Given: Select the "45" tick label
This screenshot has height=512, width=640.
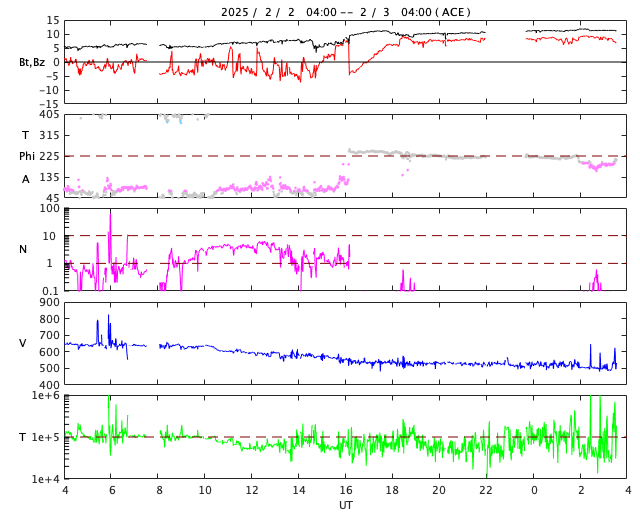Looking at the screenshot, I should [x=53, y=198].
